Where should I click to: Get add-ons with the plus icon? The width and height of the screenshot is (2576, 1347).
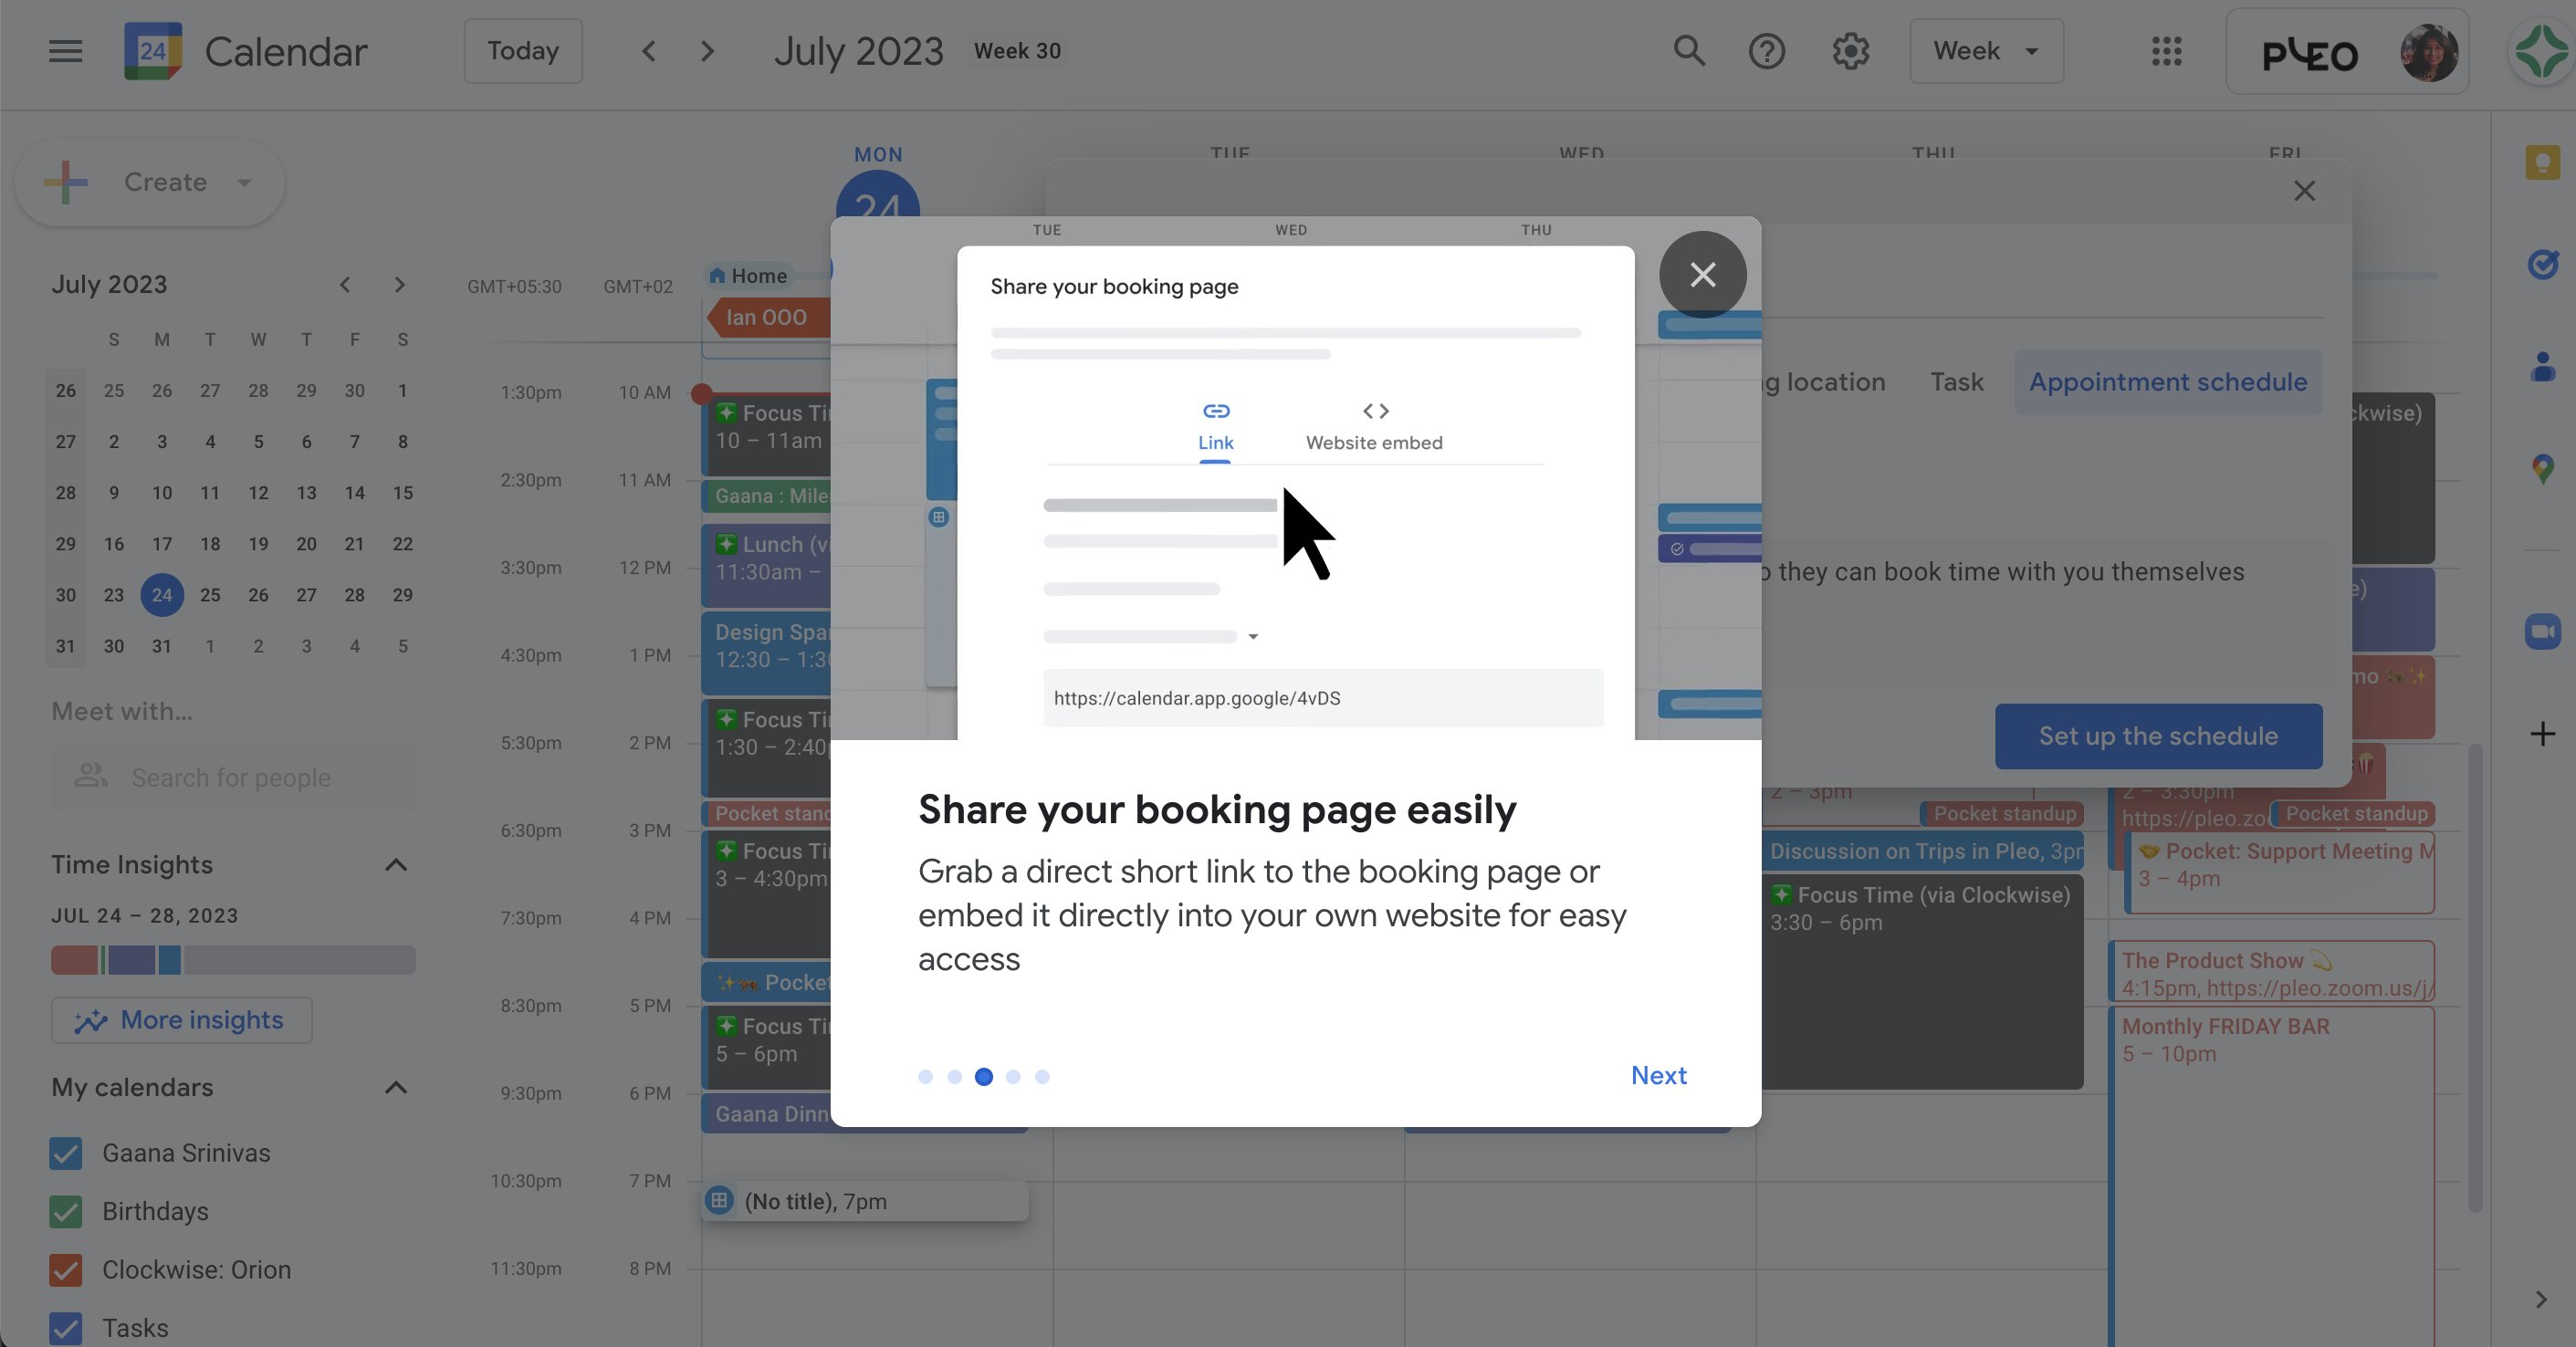[x=2542, y=734]
